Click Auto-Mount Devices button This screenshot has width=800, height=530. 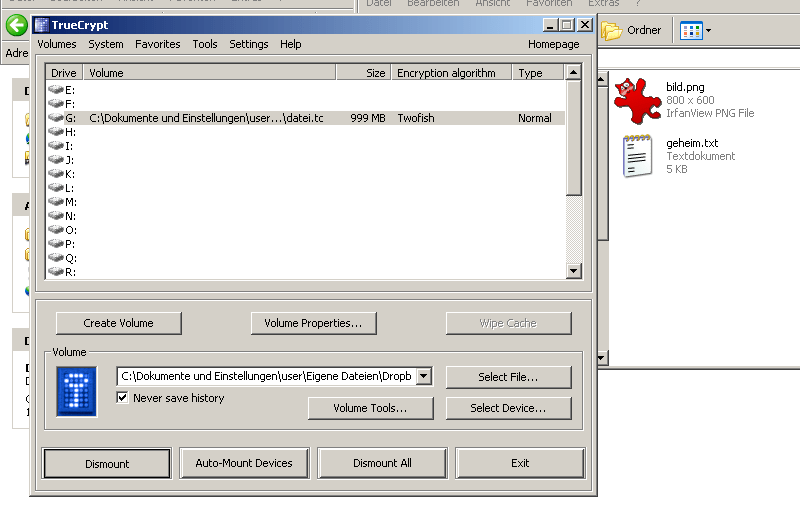click(244, 463)
